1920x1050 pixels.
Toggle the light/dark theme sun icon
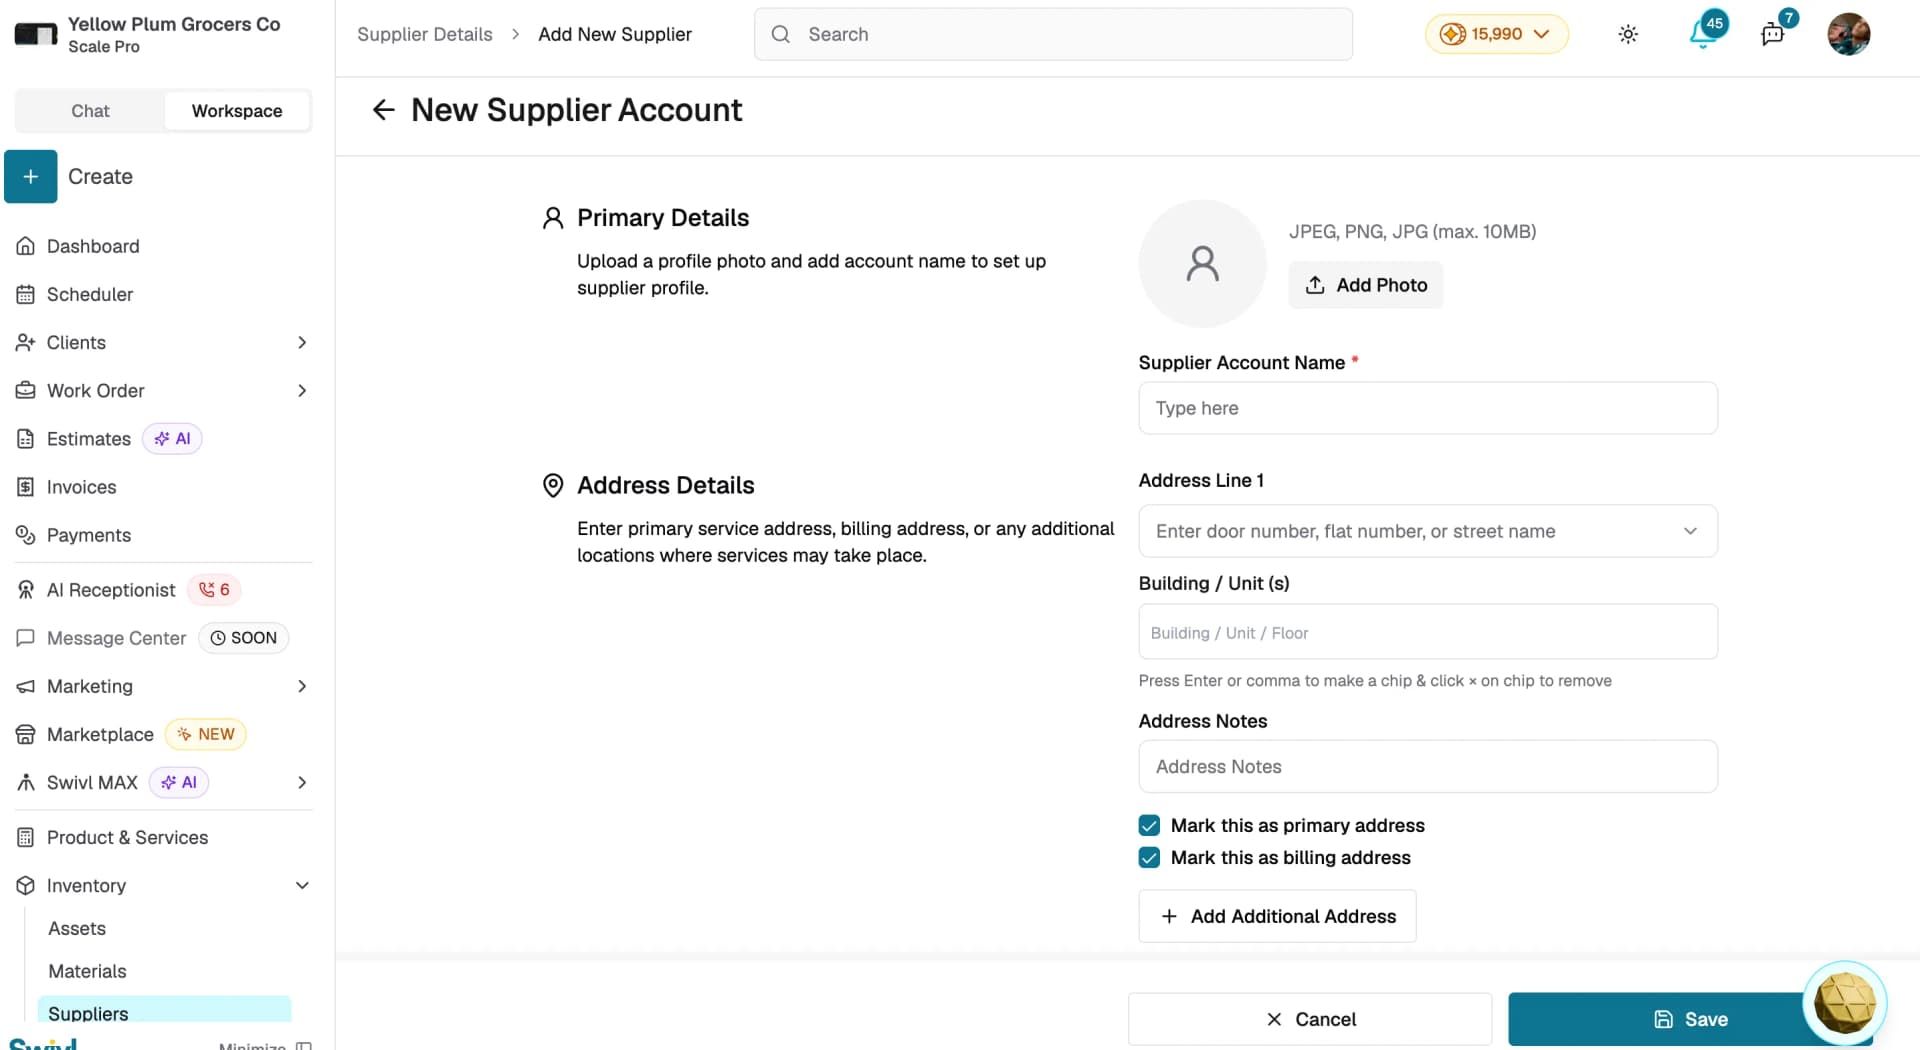[1628, 34]
